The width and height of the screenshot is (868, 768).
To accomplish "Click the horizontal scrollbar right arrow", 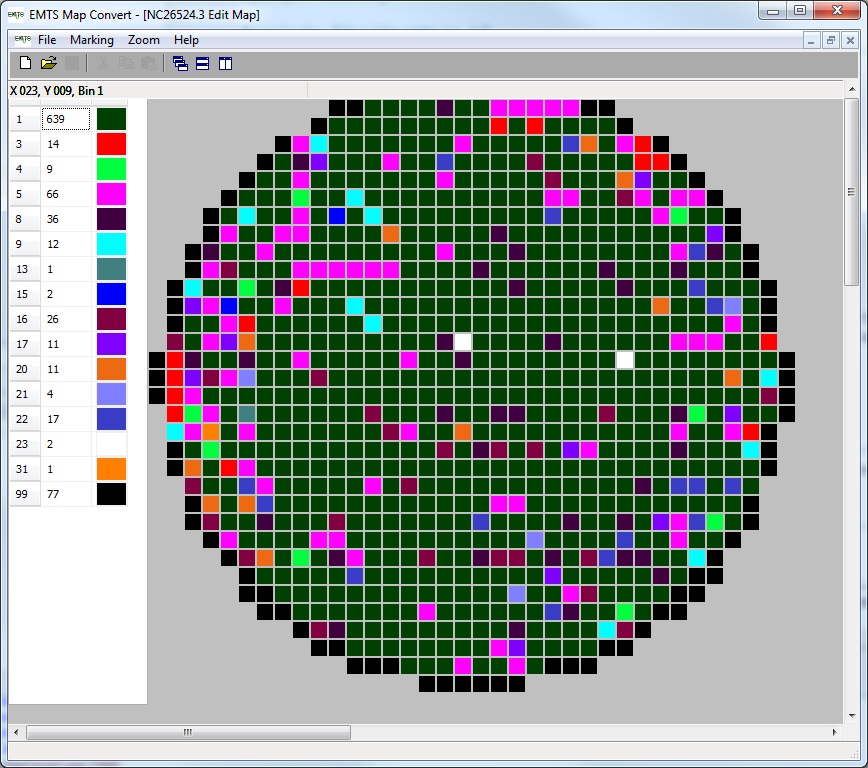I will coord(834,732).
